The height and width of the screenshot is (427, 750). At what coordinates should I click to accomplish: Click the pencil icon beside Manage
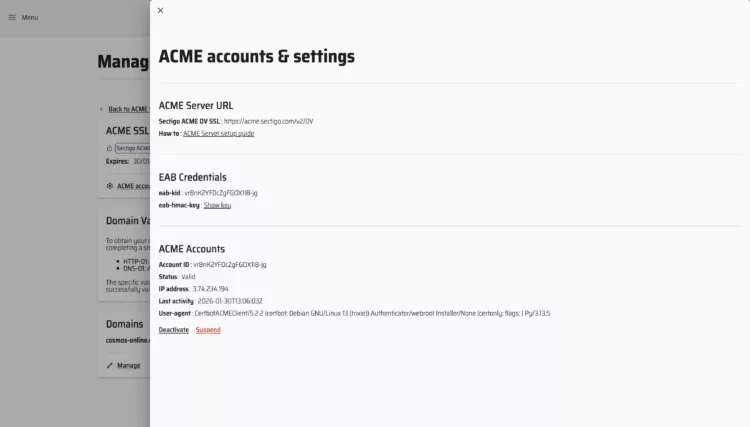[109, 365]
